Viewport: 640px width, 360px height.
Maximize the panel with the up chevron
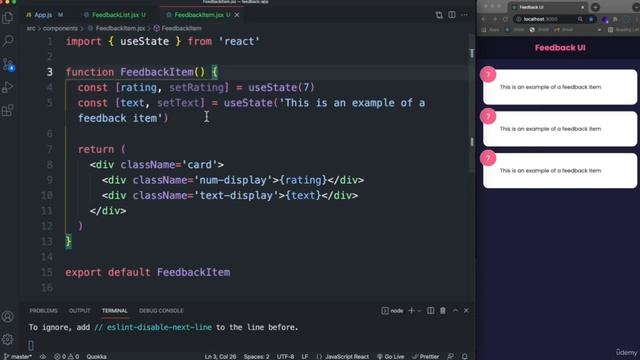[456, 311]
